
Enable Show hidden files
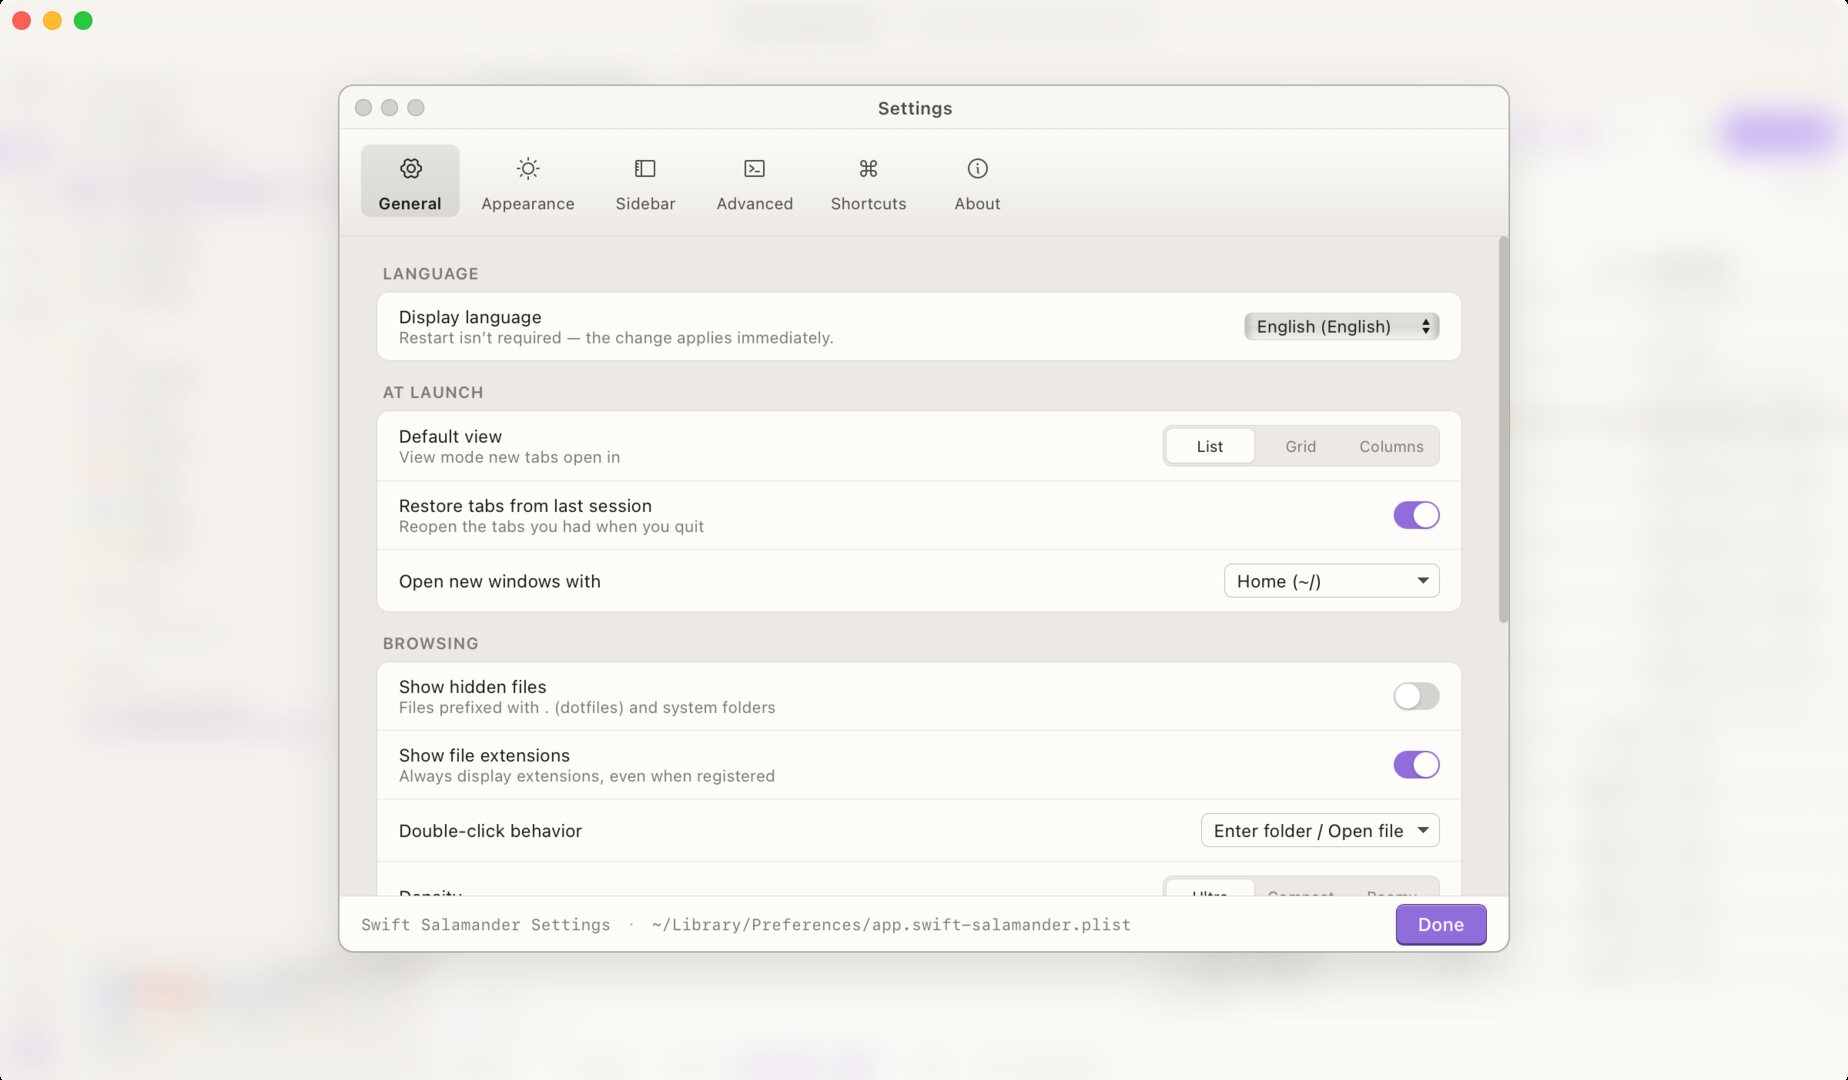[x=1415, y=696]
